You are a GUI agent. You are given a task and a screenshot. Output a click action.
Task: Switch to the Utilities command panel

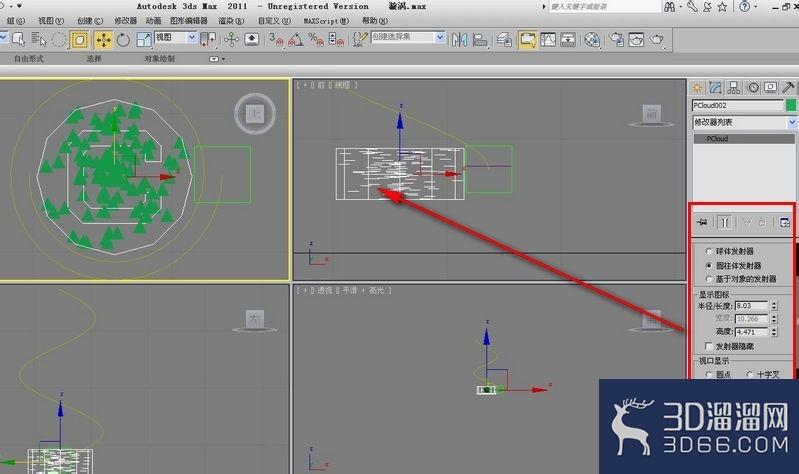click(788, 88)
